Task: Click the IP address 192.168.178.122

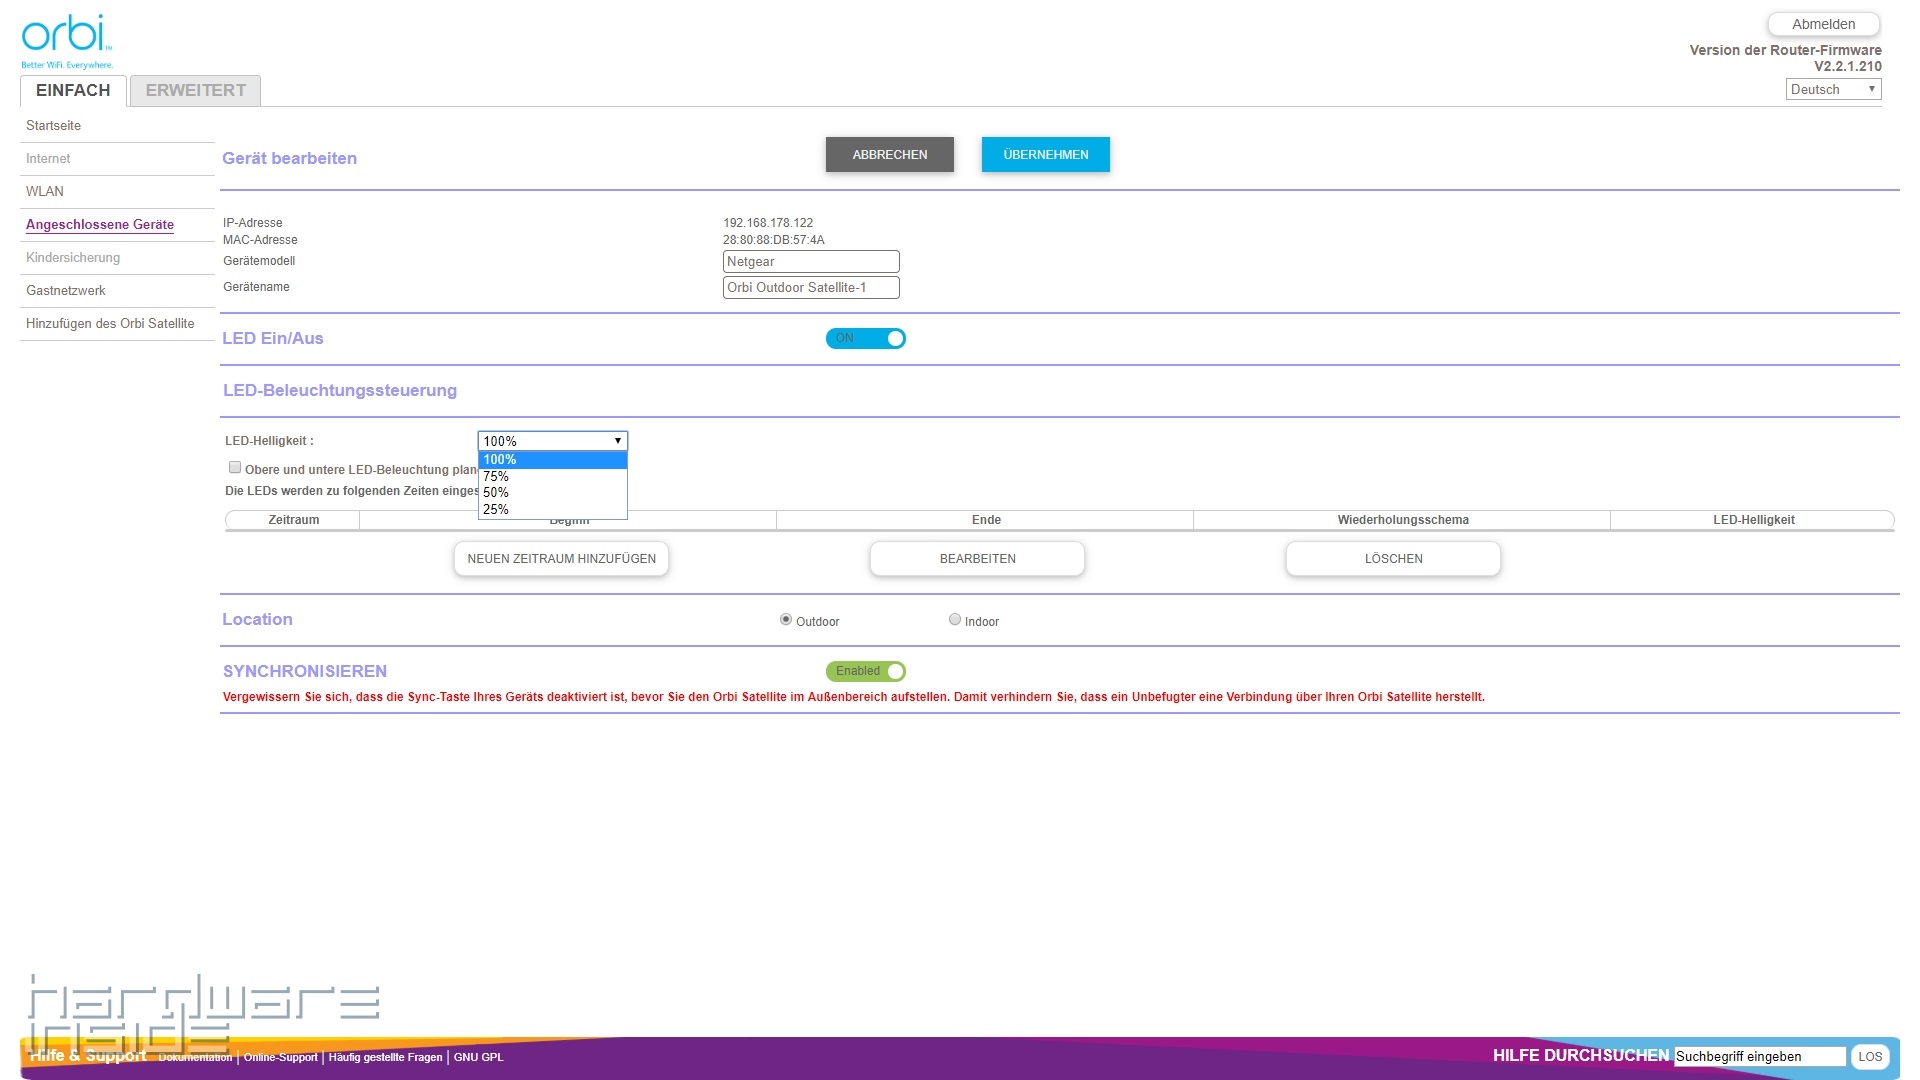Action: tap(768, 223)
